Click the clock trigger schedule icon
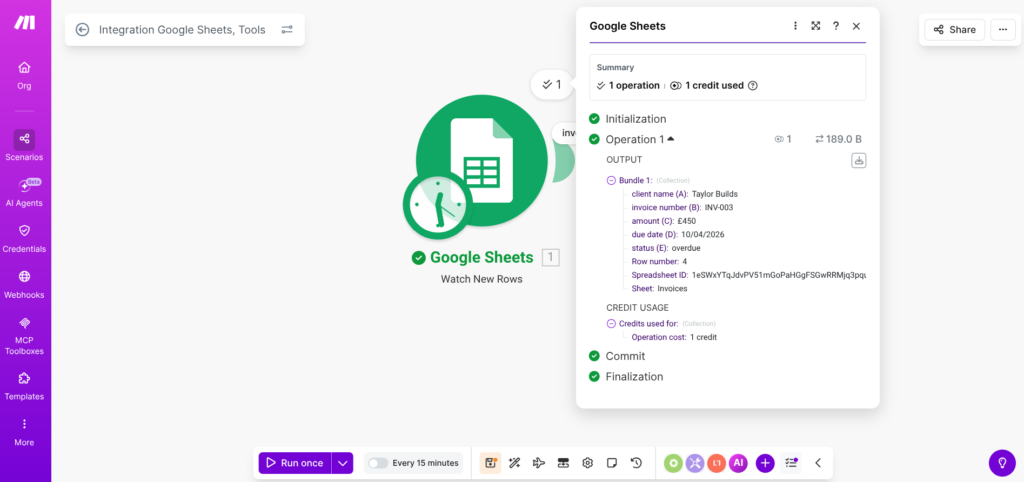Viewport: 1024px width, 482px height. coord(437,206)
